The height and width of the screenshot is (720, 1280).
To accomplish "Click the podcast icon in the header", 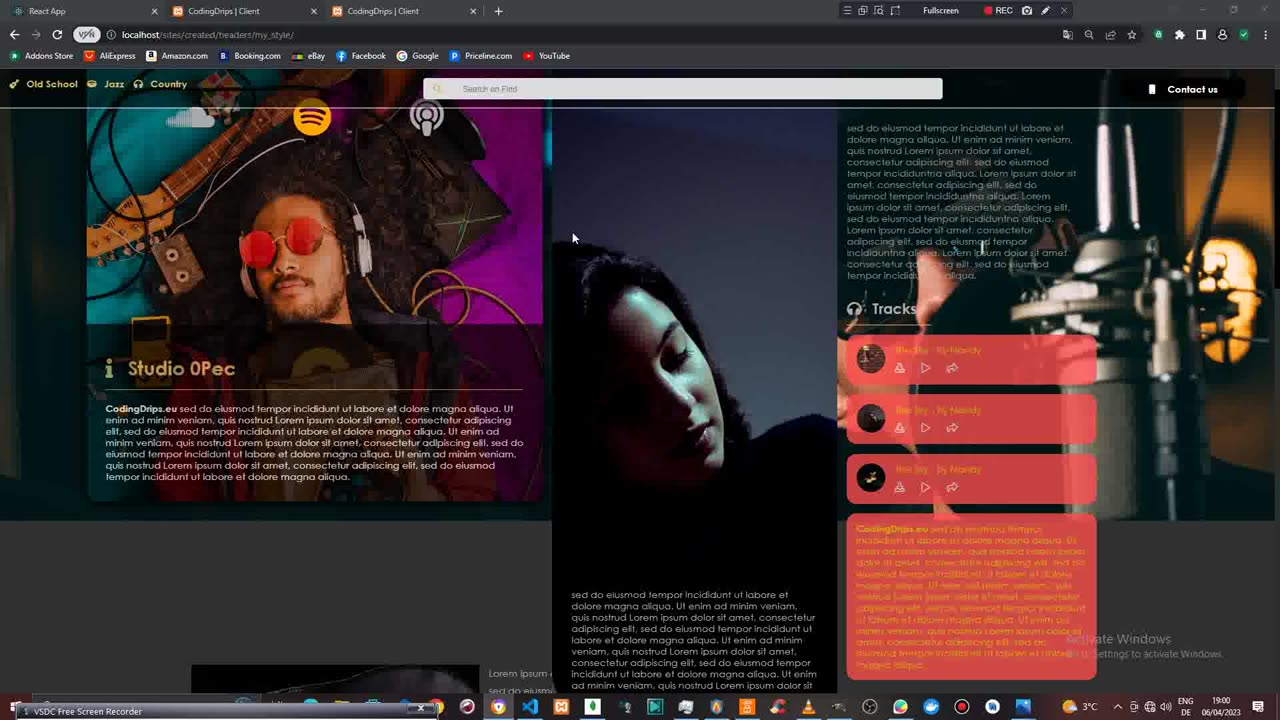I will tap(427, 118).
